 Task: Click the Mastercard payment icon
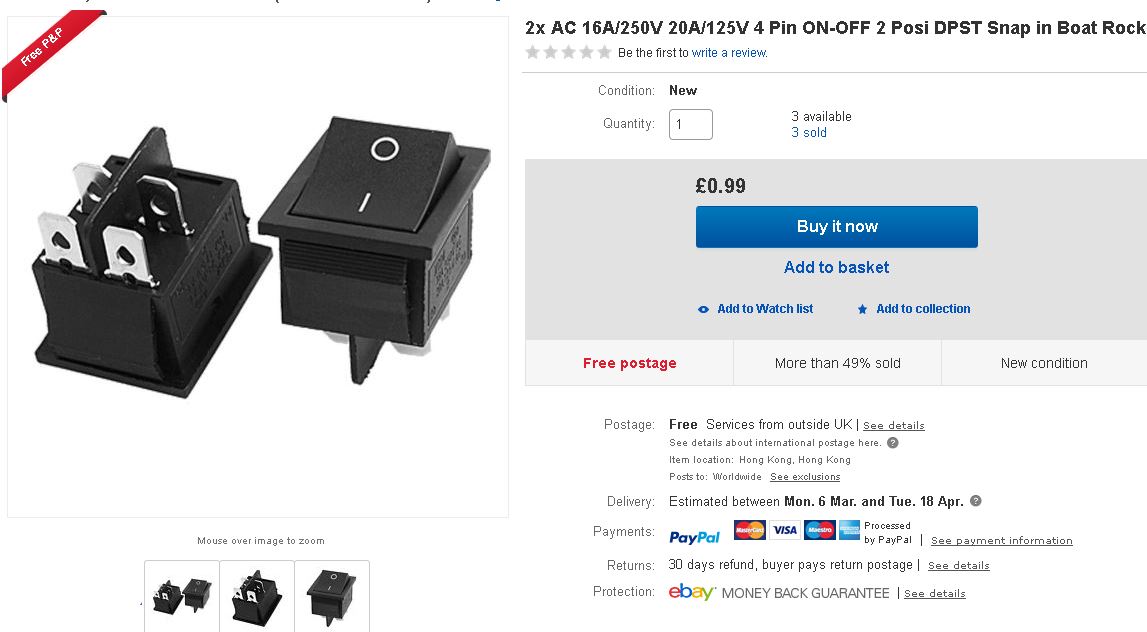click(749, 530)
